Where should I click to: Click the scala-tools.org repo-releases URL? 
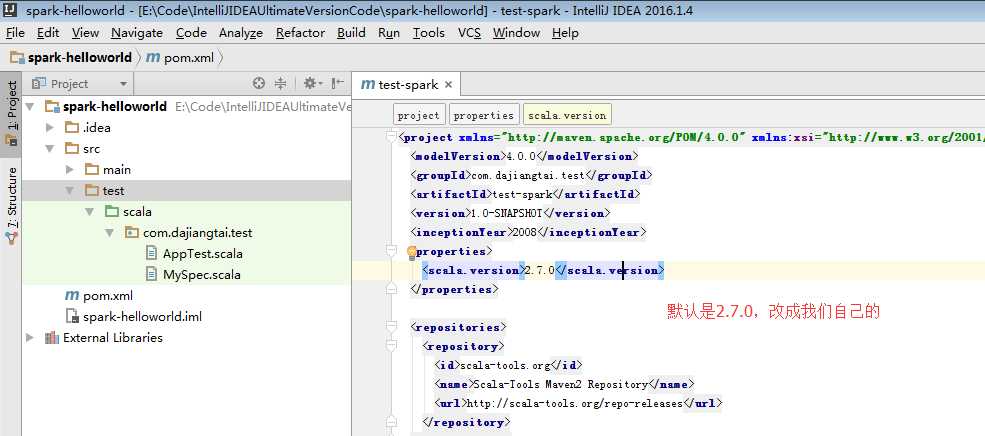point(573,403)
